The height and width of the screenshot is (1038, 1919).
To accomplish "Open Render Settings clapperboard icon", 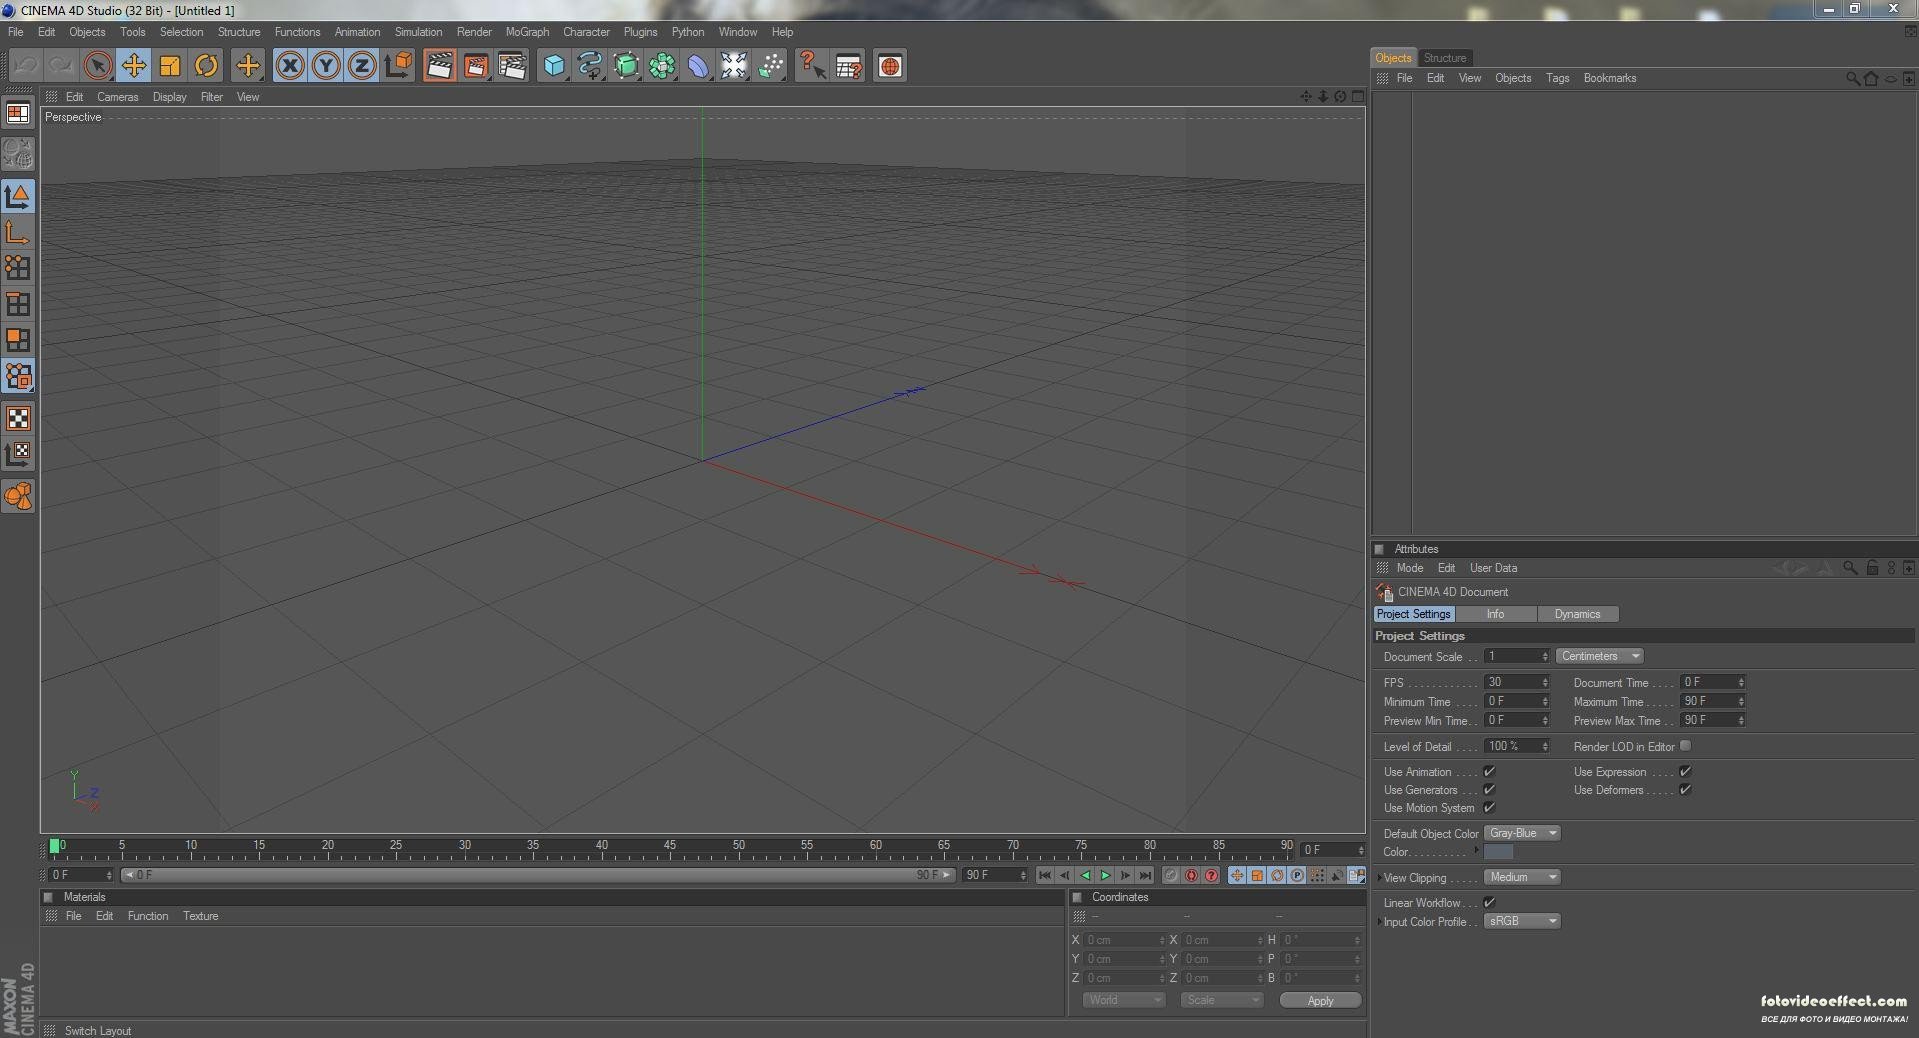I will pos(512,66).
